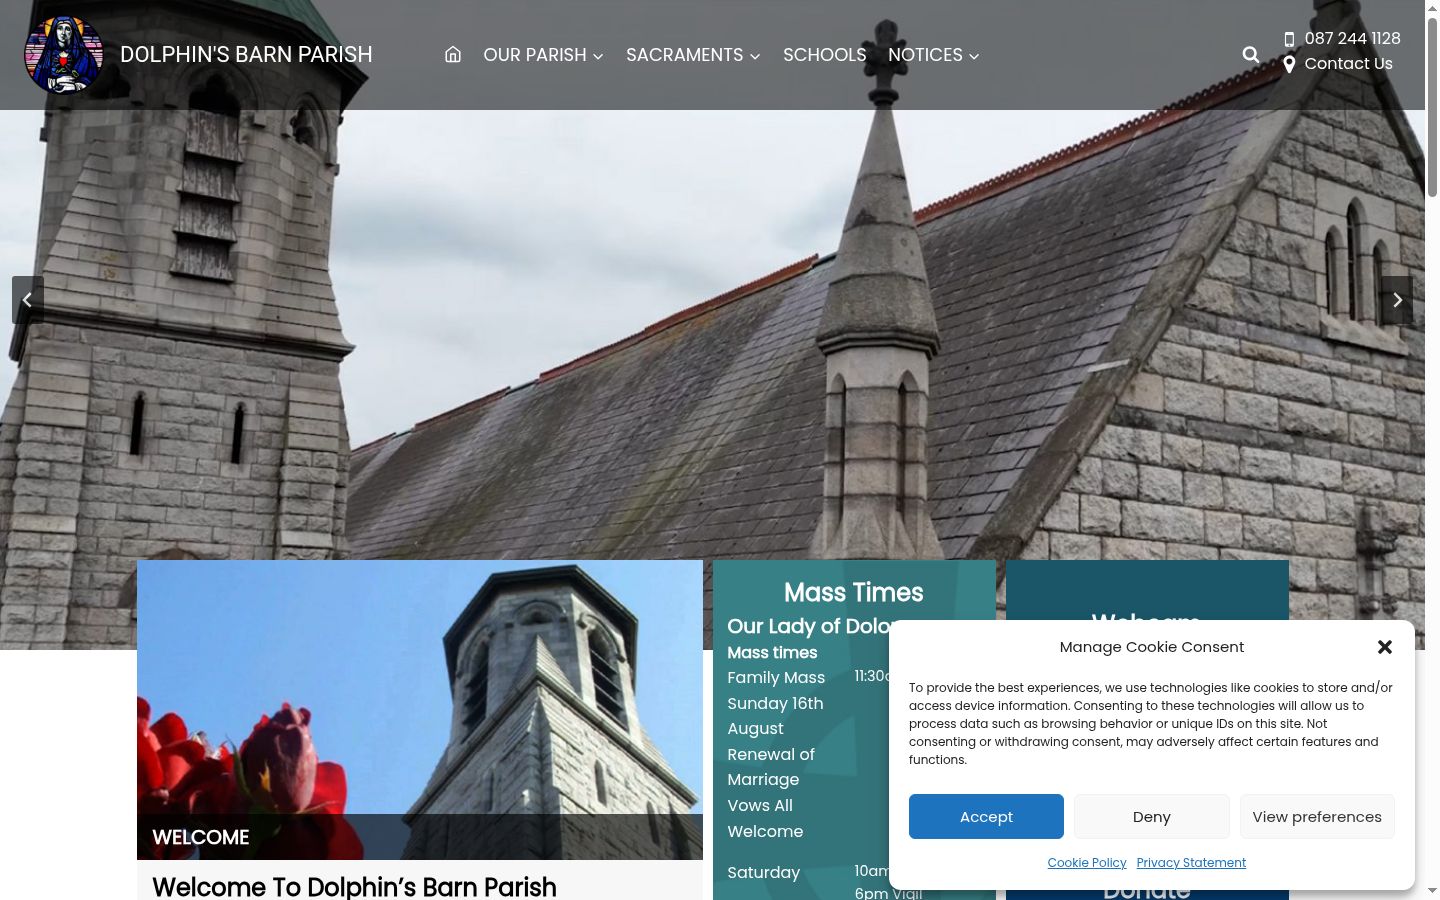
Task: Click the parish stained-glass logo
Action: 64,55
